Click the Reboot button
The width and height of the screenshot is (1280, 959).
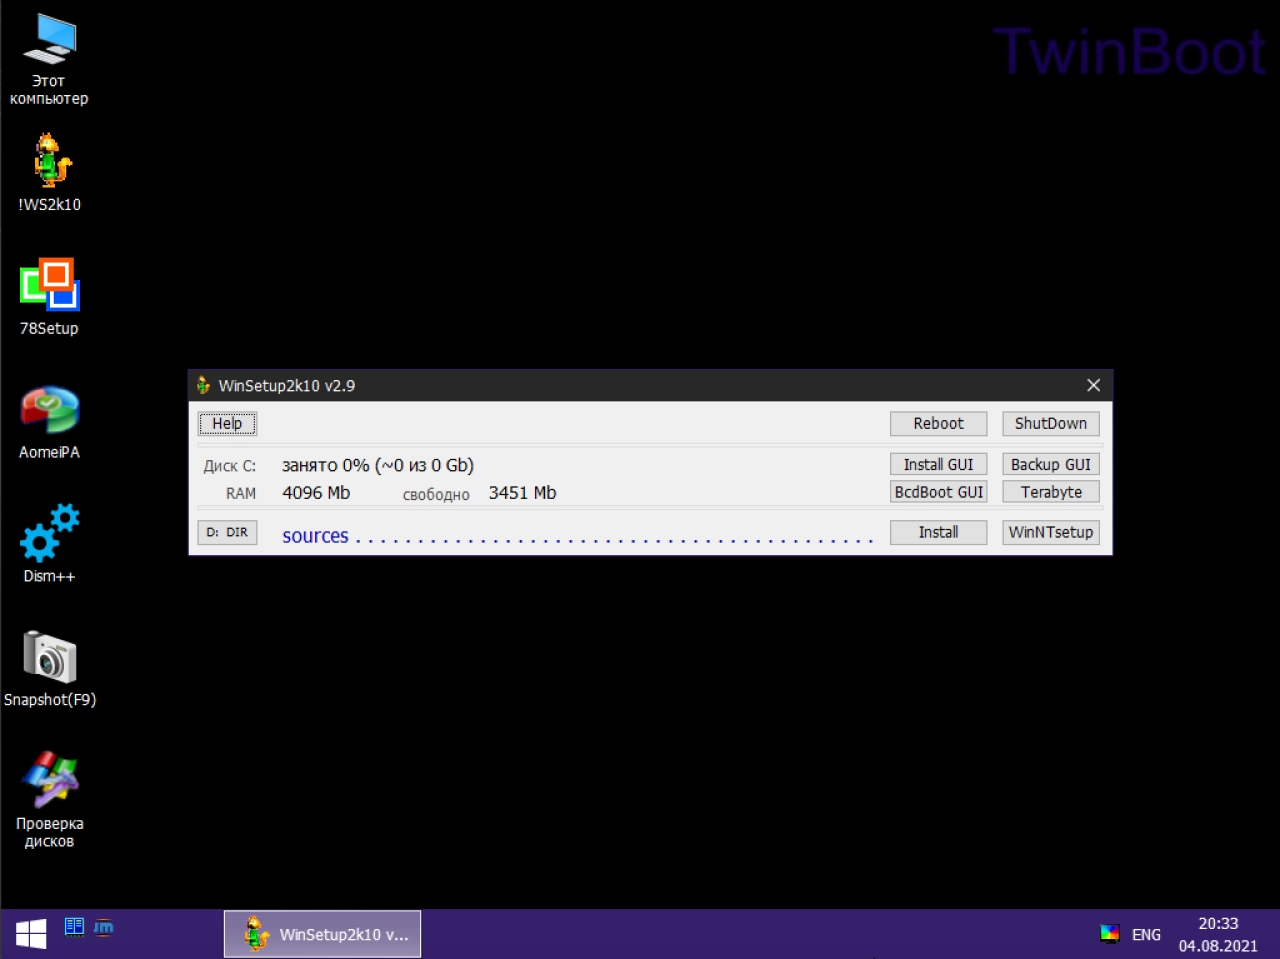[938, 423]
